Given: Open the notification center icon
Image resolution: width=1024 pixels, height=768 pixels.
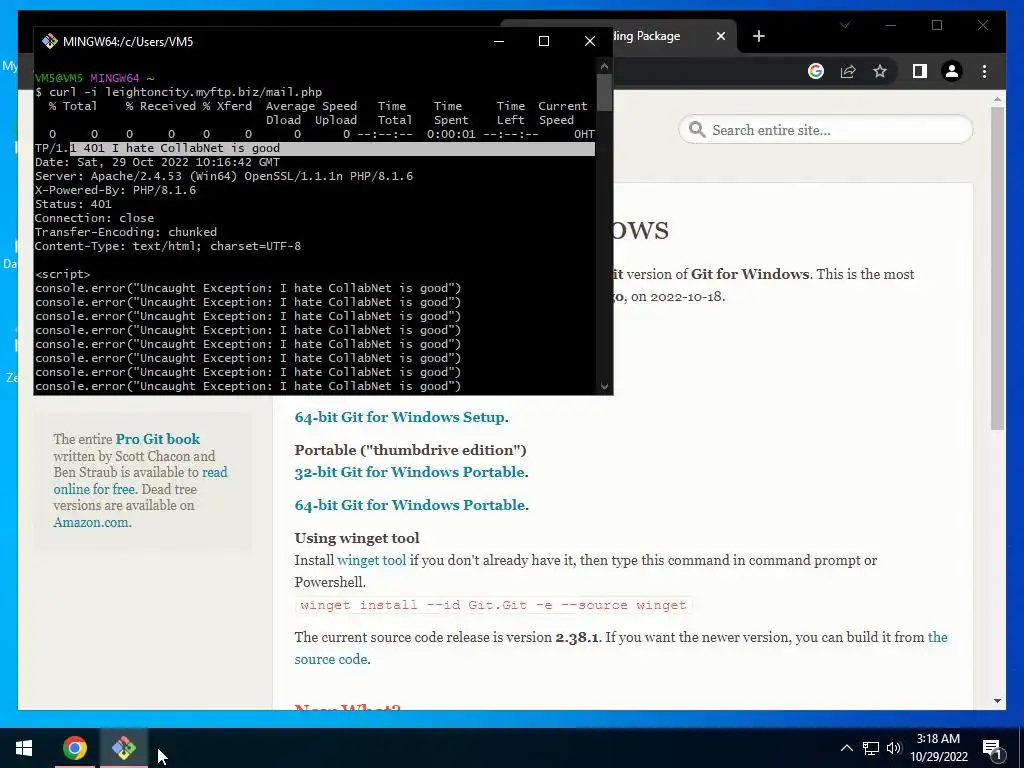Looking at the screenshot, I should point(992,748).
